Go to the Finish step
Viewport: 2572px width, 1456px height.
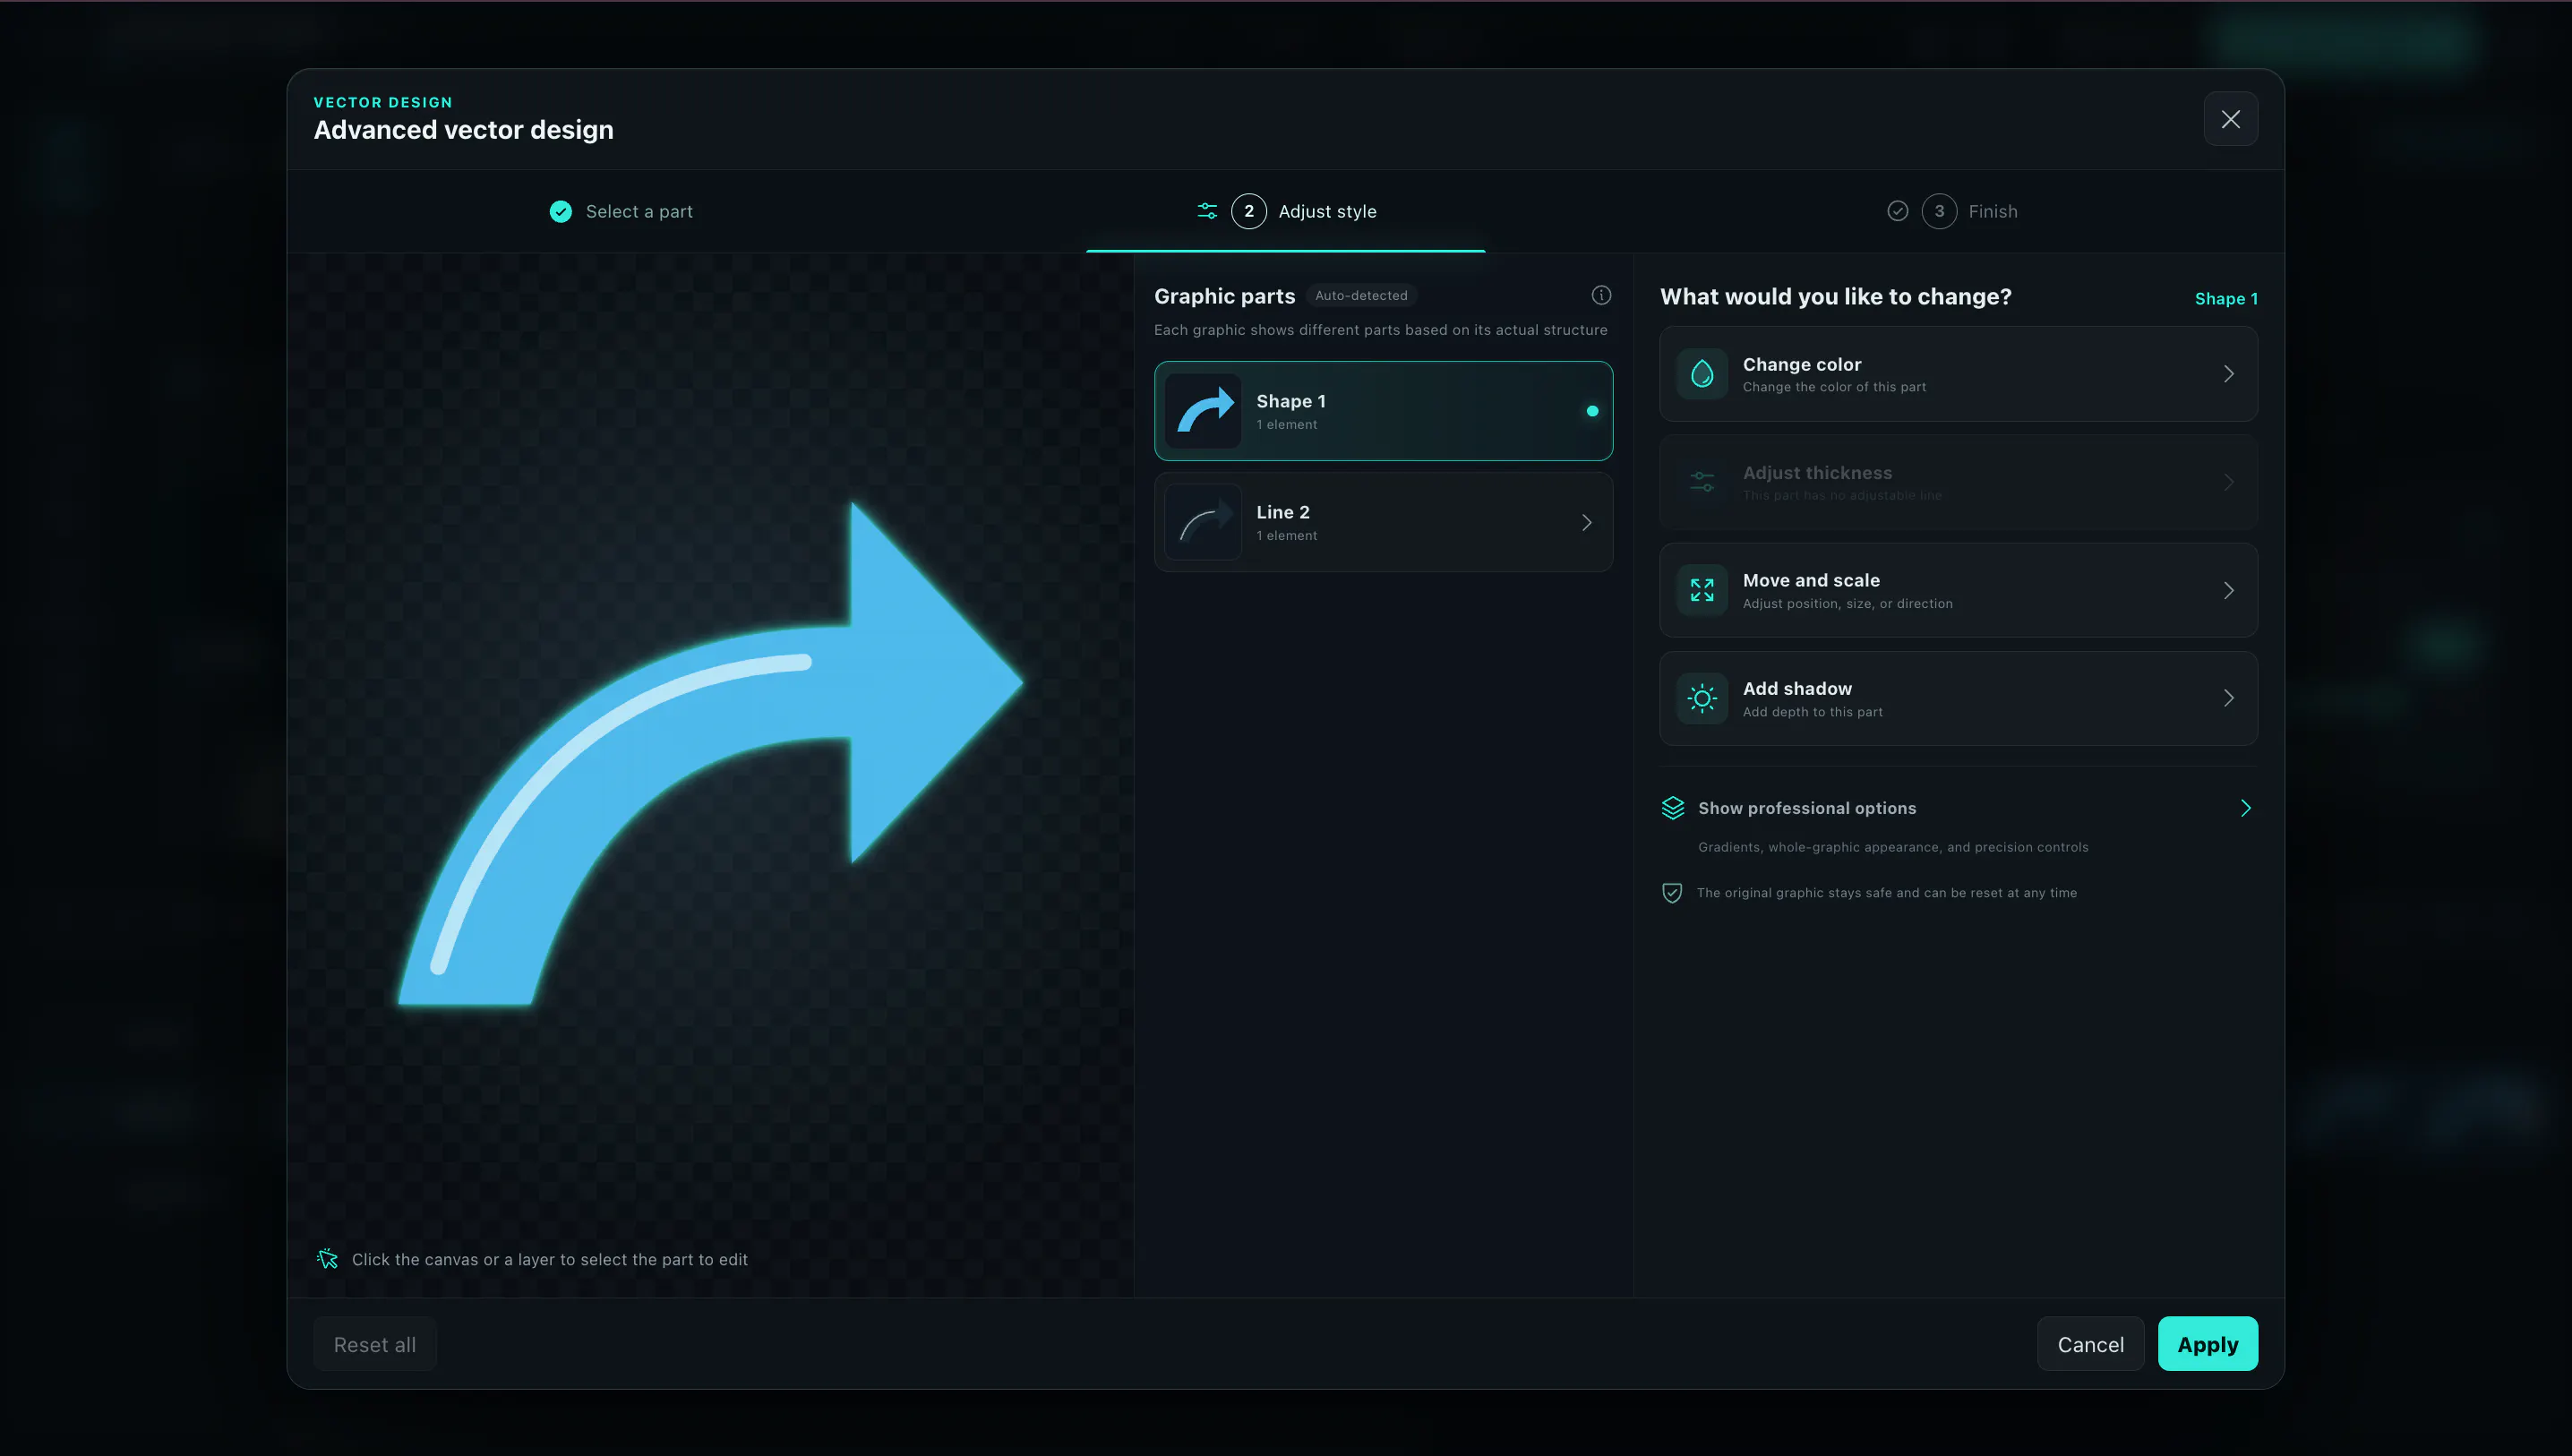click(x=1952, y=211)
